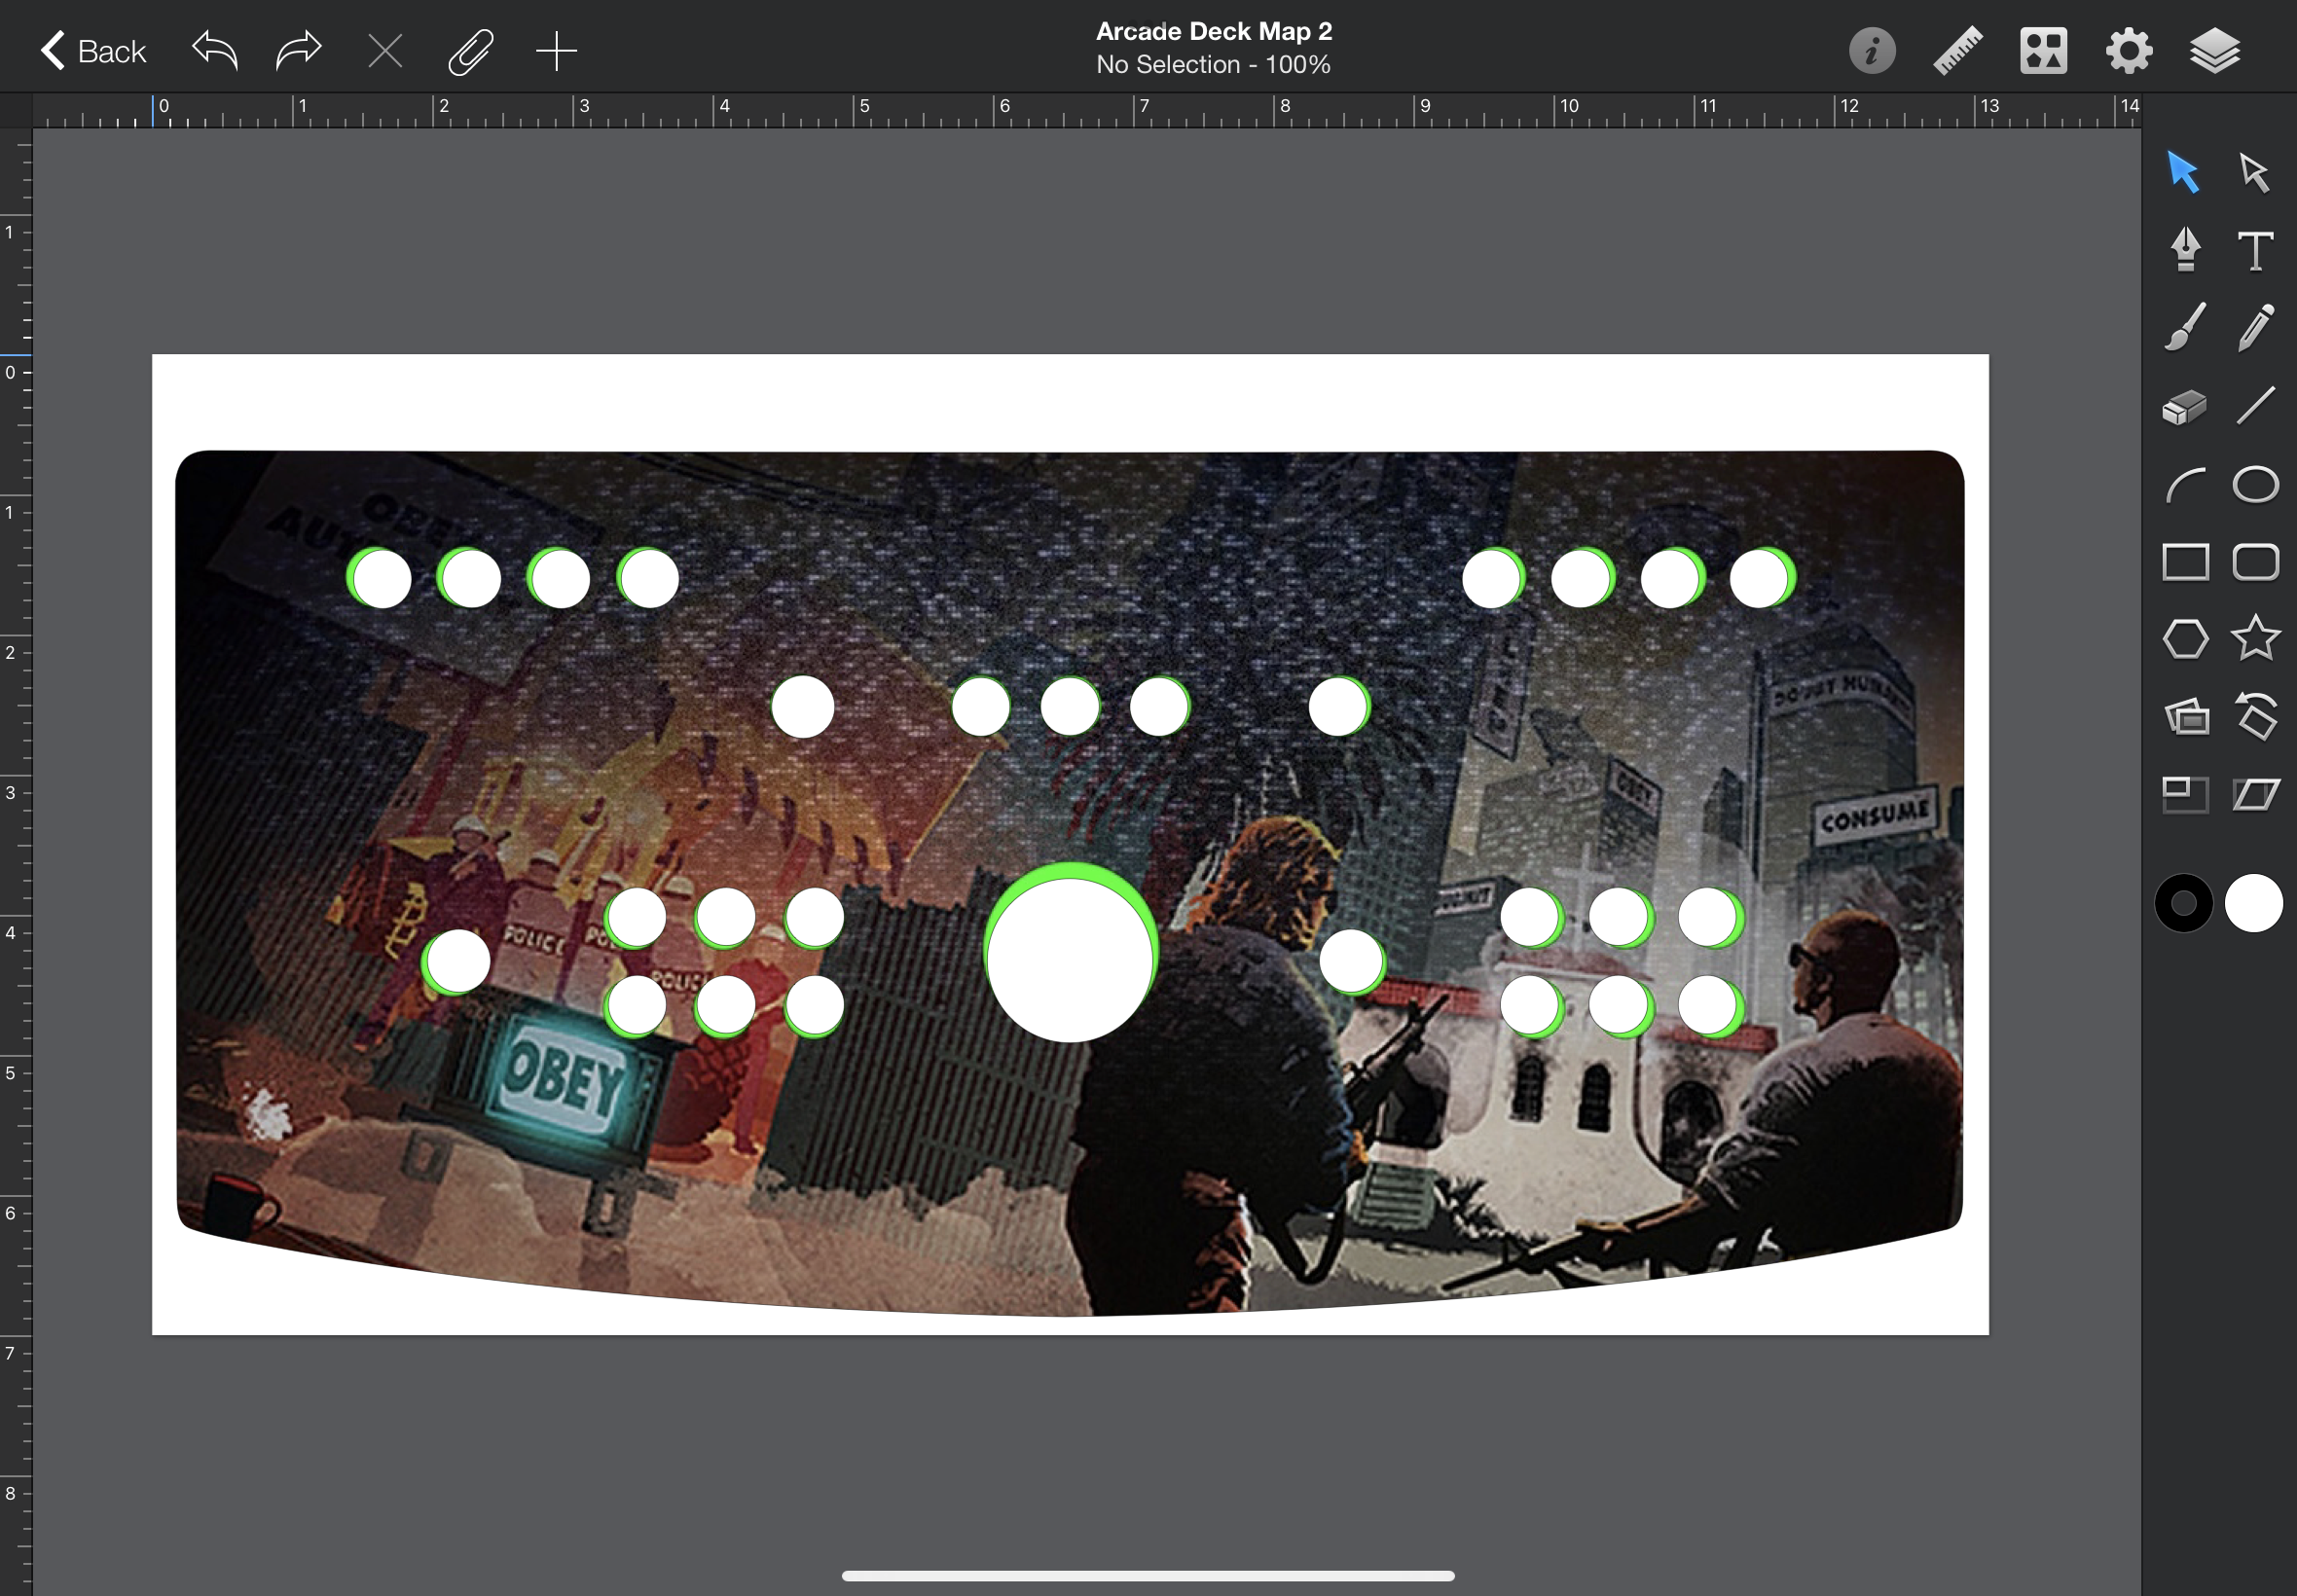Select the Free Transform tool

coord(2186,716)
